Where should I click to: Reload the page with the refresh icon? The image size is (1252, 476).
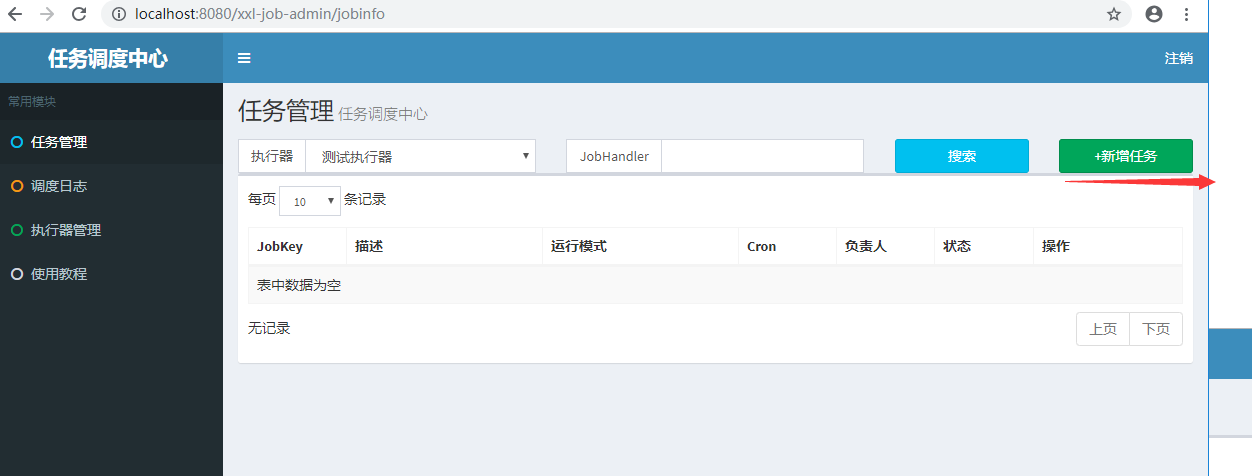(79, 14)
